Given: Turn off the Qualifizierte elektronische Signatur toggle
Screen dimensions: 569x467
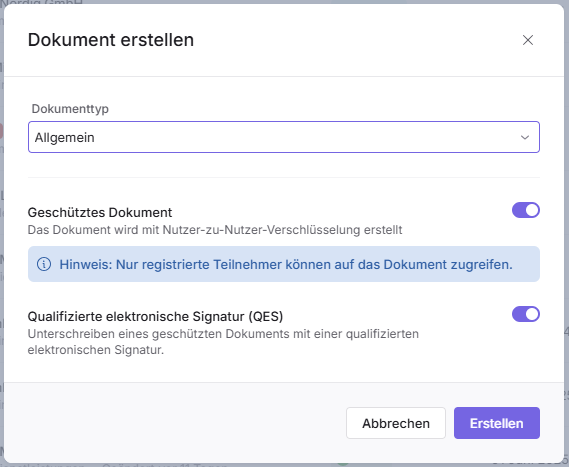Looking at the screenshot, I should pos(526,314).
